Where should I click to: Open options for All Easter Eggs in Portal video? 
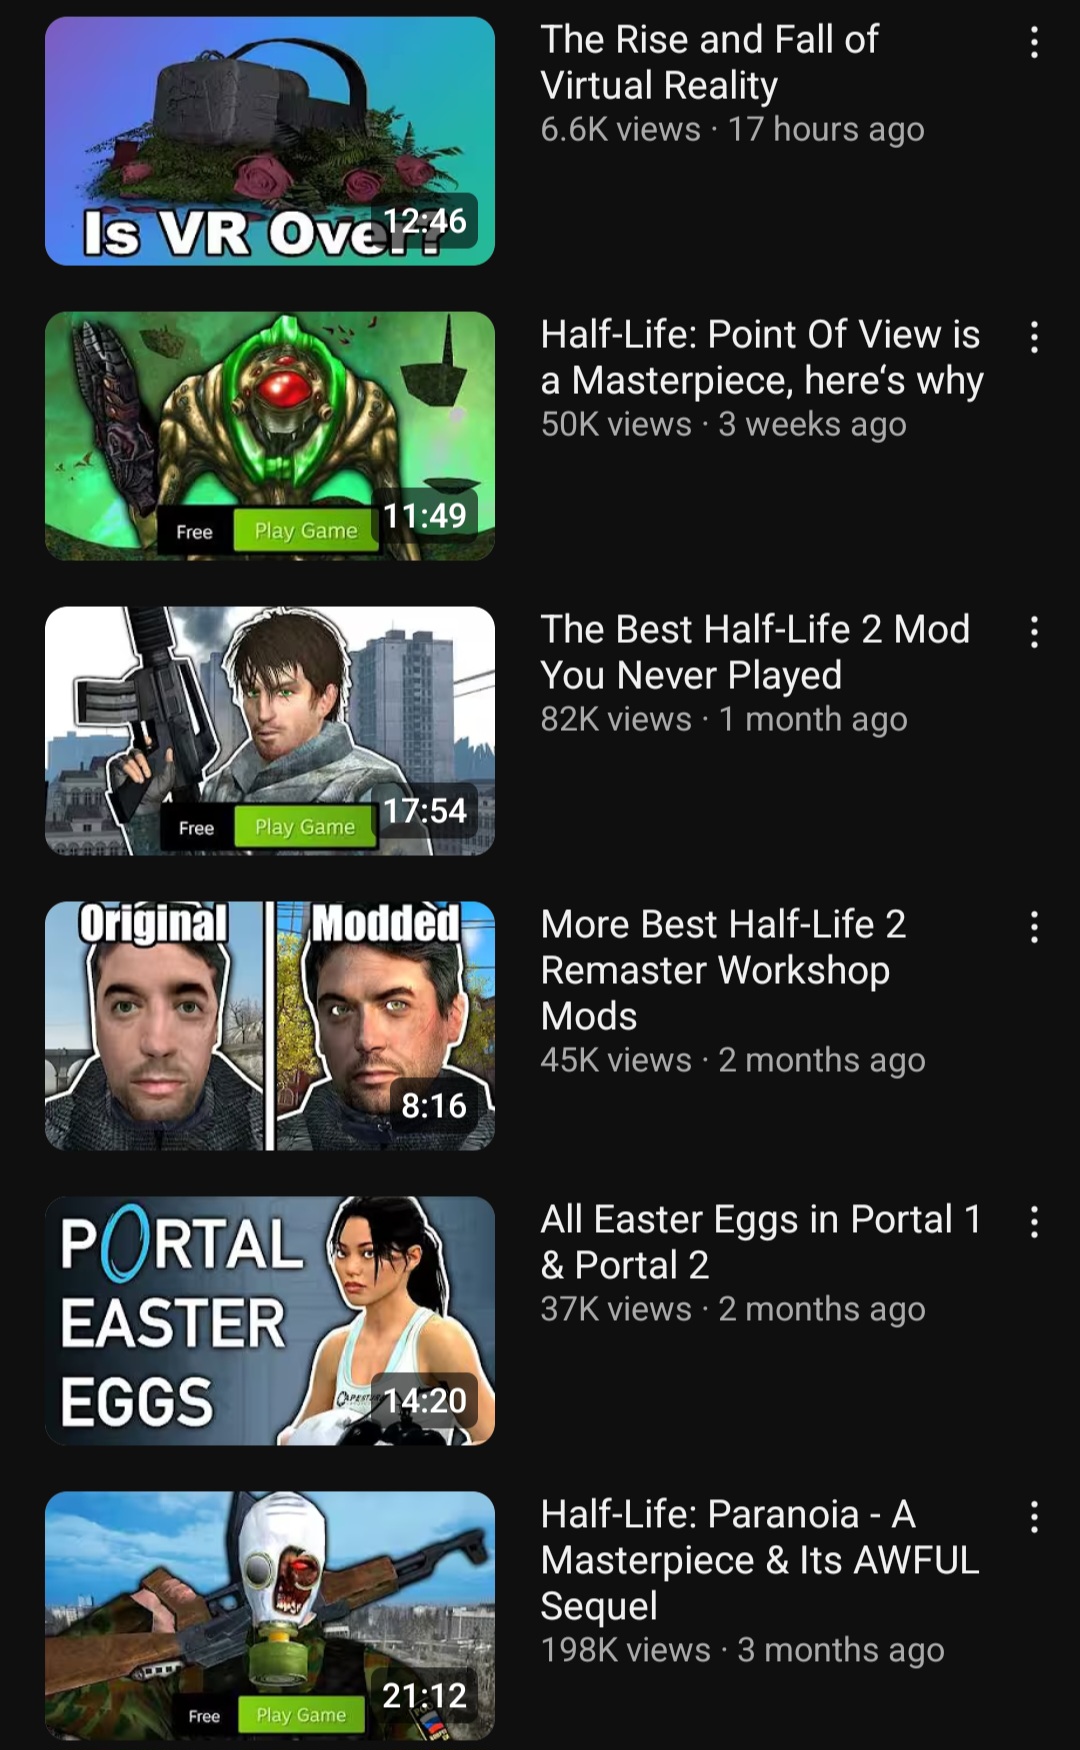pos(1034,1222)
